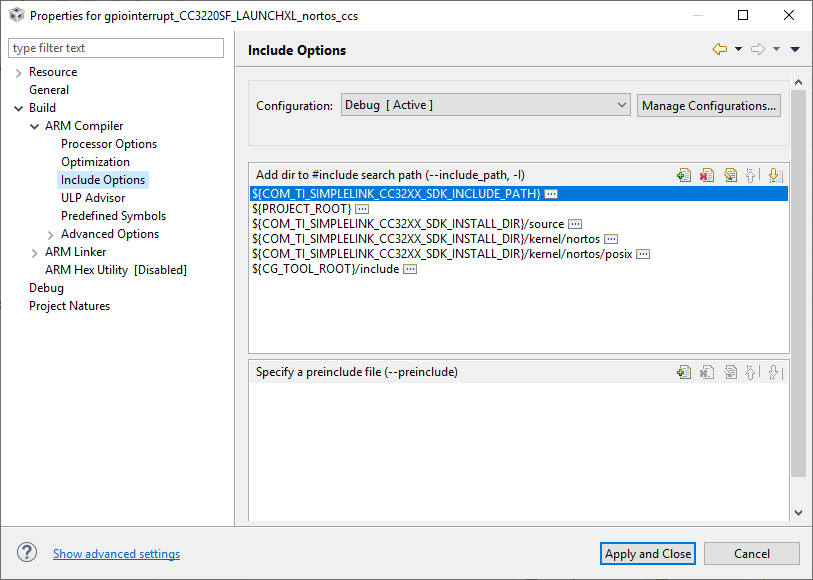
Task: Click ellipsis button next to ${PROJECT_ROOT}
Action: pyautogui.click(x=362, y=208)
